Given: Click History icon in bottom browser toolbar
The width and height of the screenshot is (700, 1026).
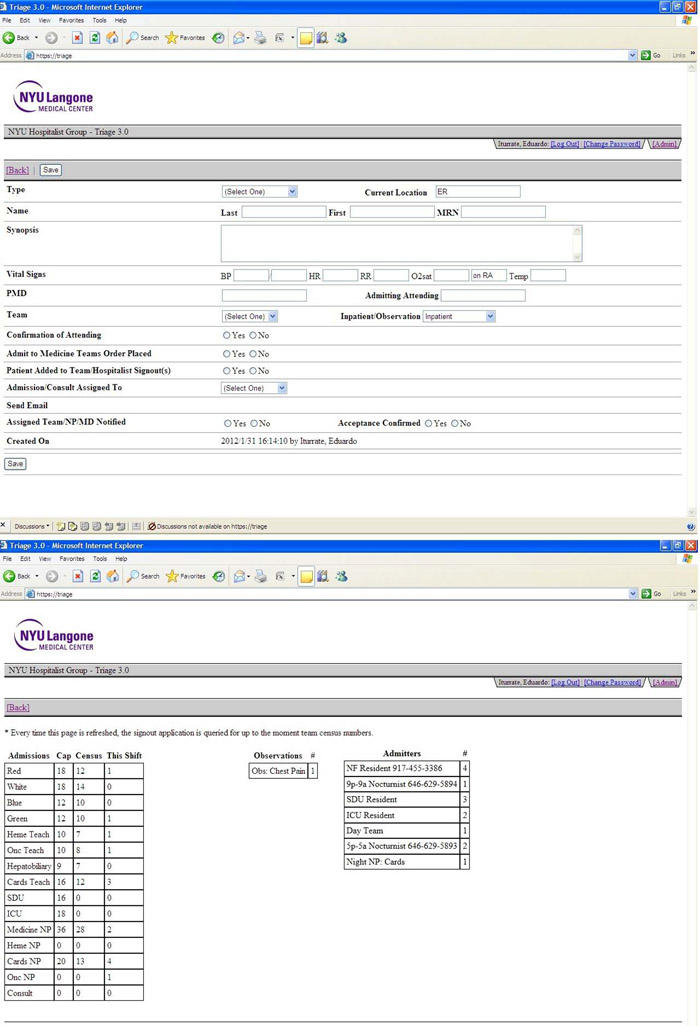Looking at the screenshot, I should tap(219, 576).
